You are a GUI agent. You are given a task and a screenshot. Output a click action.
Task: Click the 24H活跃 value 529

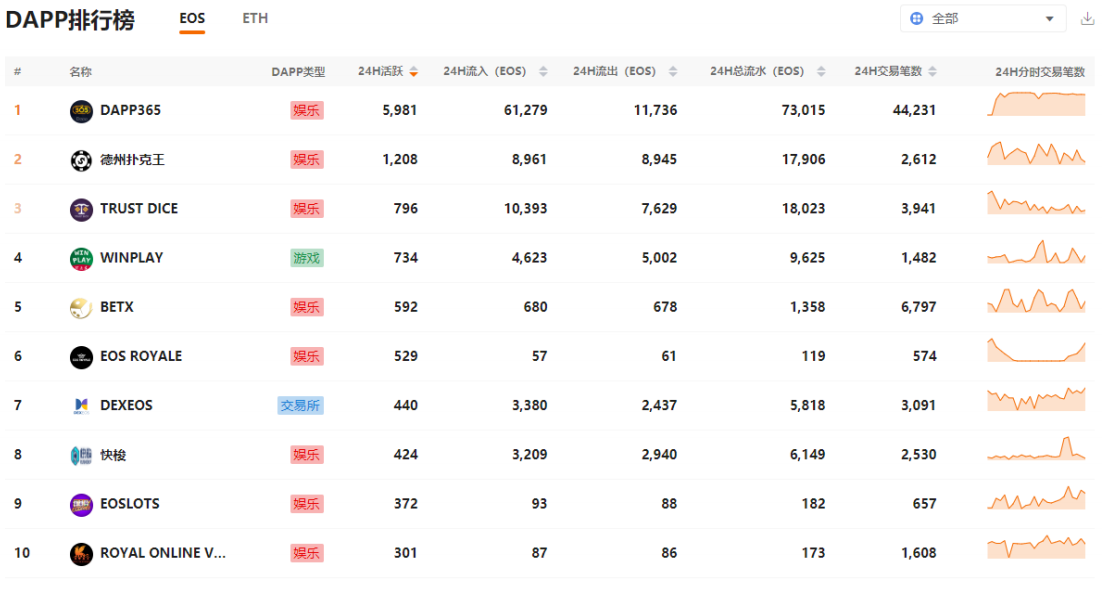406,357
